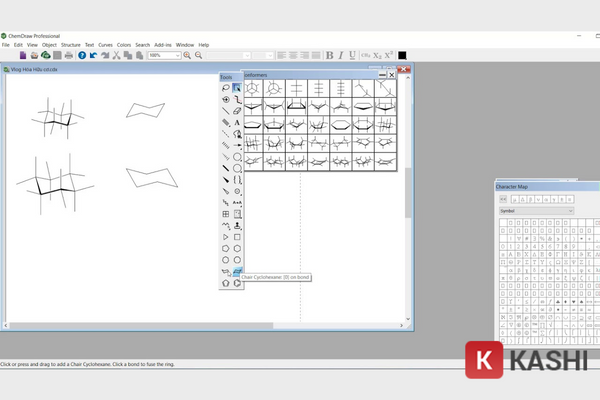
Task: Toggle Underline text formatting
Action: point(352,56)
